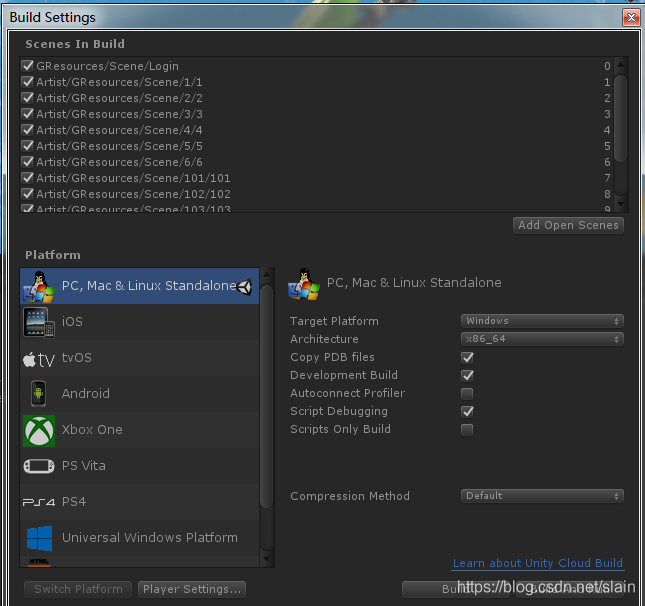This screenshot has height=606, width=645.
Task: Click the Xbox One logo icon
Action: tap(39, 431)
